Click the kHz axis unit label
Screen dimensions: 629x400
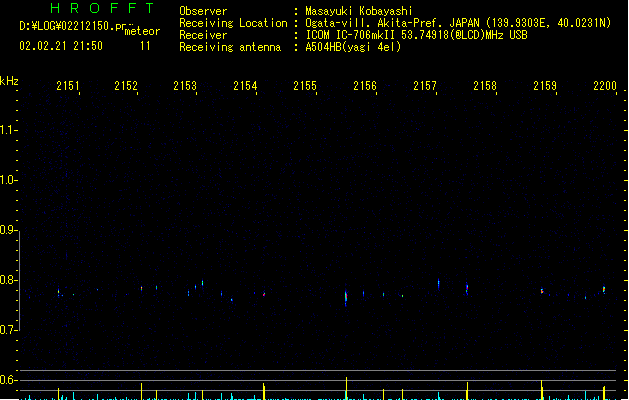[9, 81]
